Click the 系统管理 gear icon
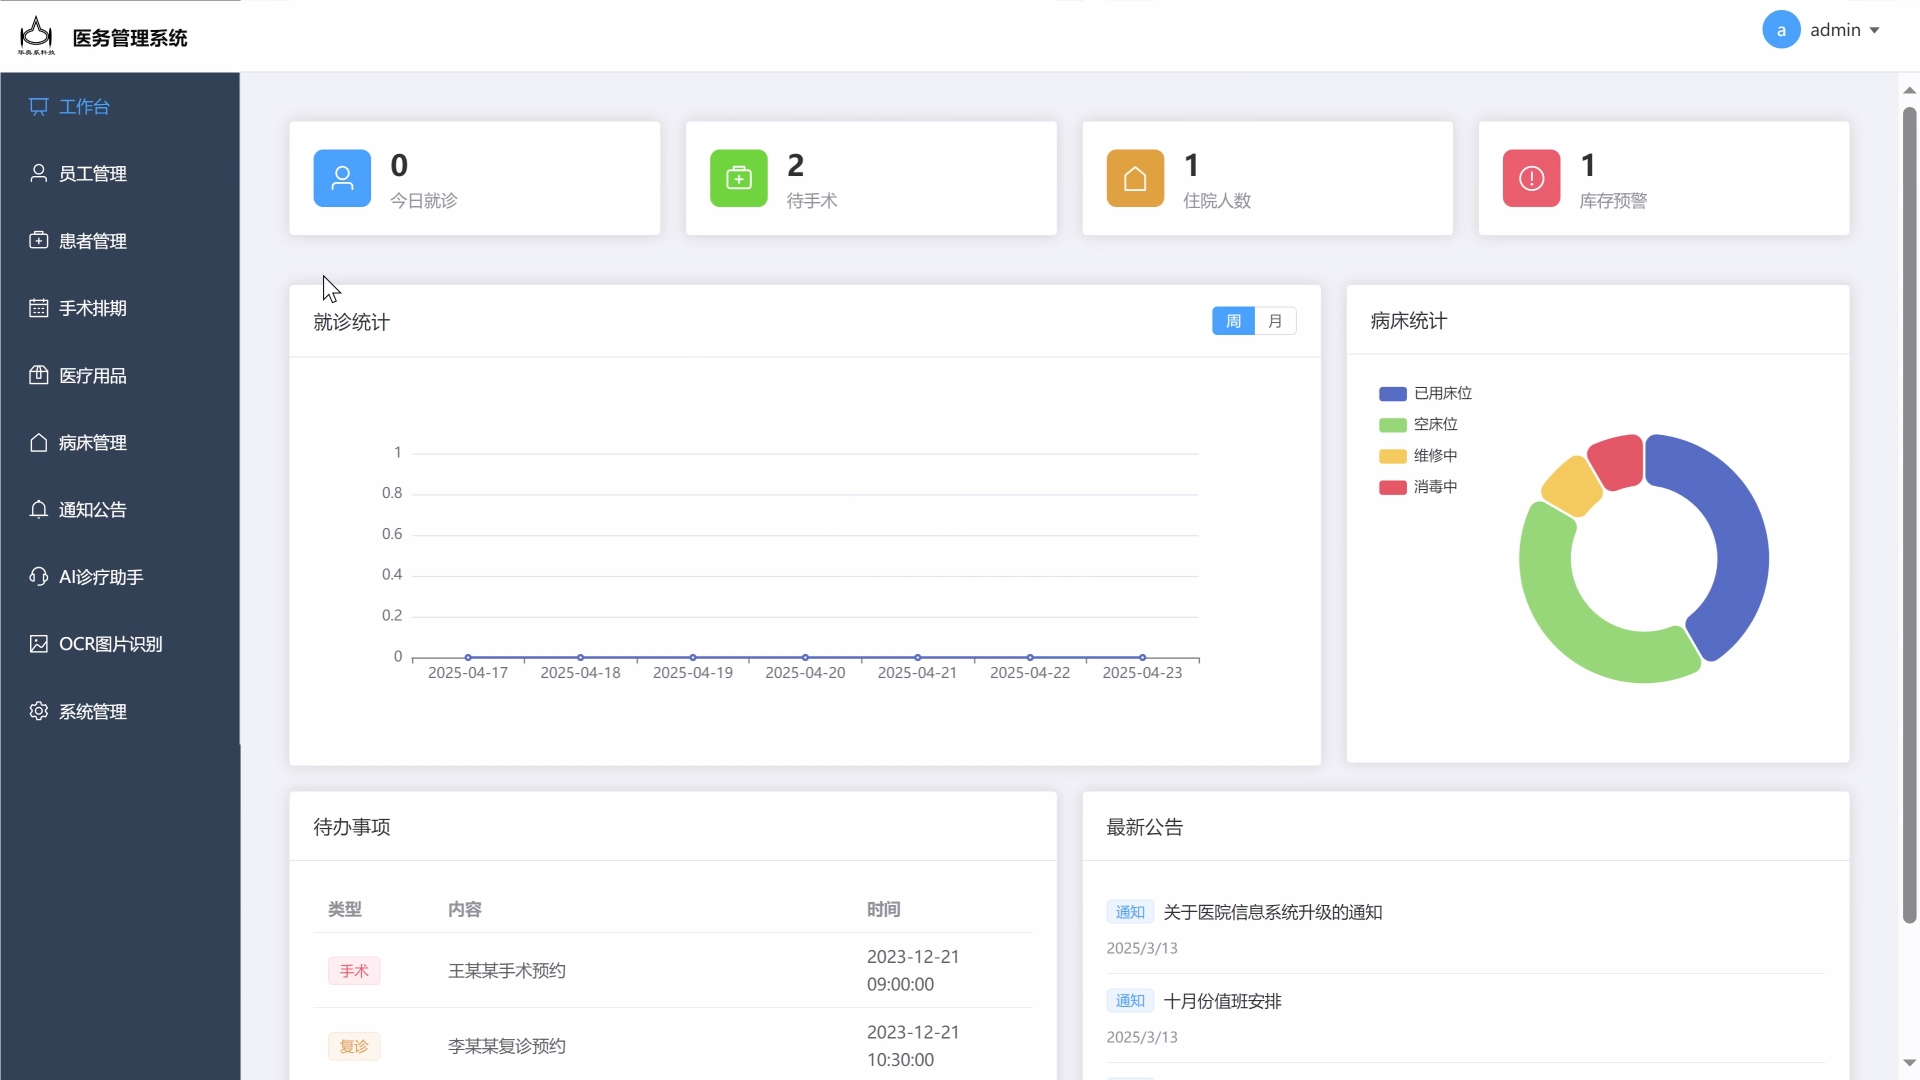Image resolution: width=1920 pixels, height=1080 pixels. [x=38, y=711]
